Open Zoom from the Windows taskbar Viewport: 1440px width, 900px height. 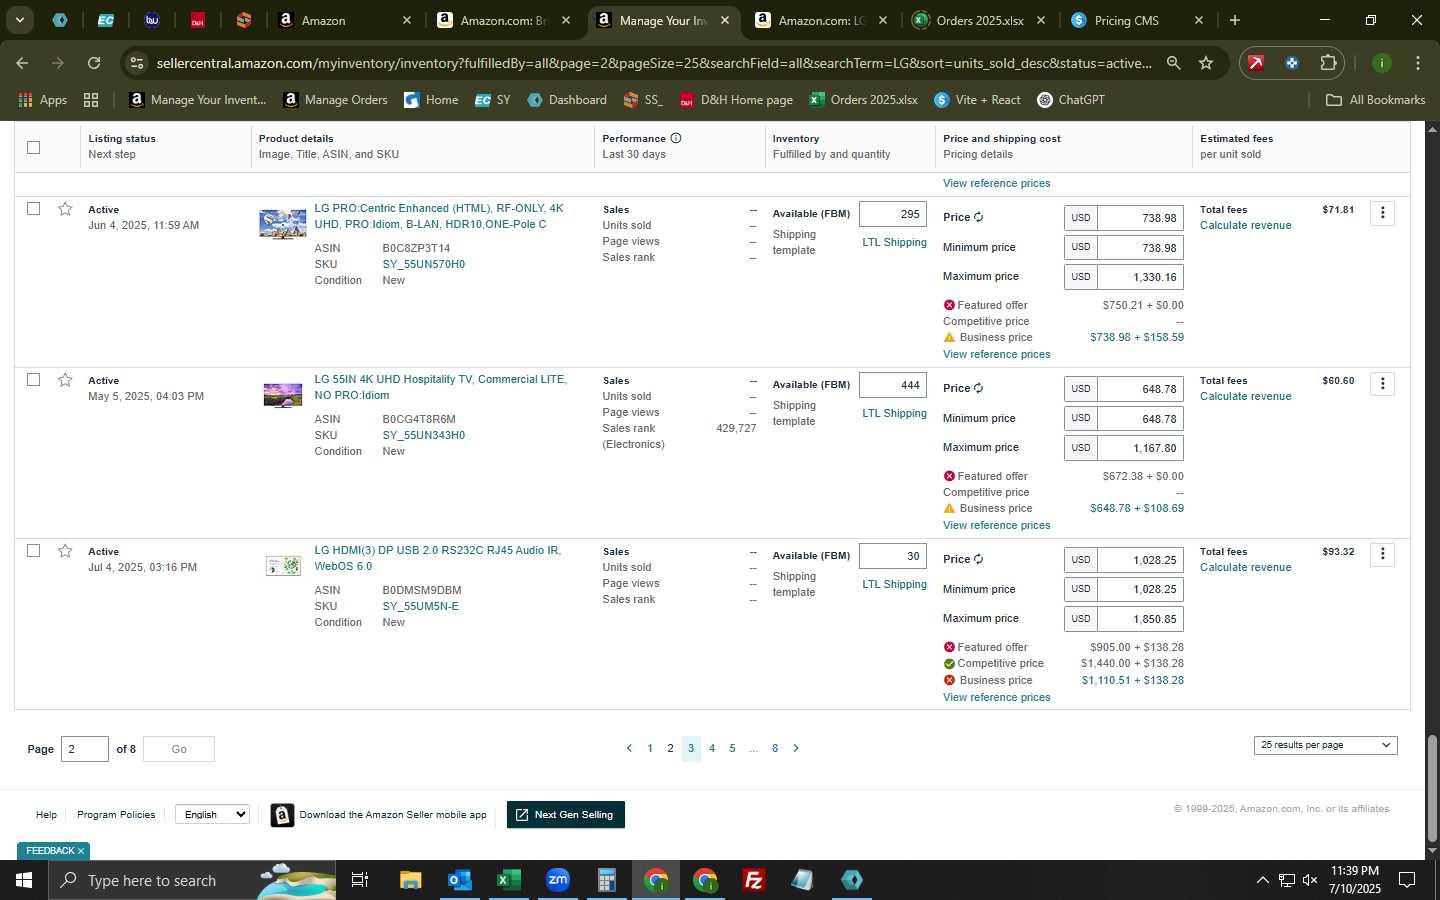point(558,880)
